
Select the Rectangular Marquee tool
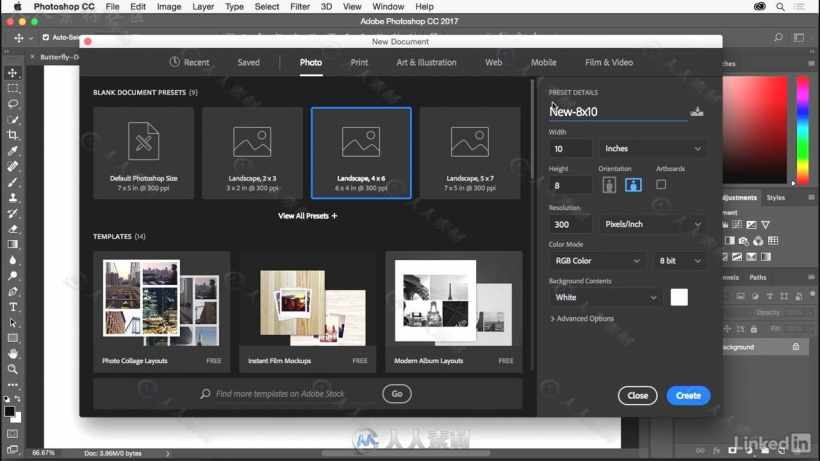(13, 88)
